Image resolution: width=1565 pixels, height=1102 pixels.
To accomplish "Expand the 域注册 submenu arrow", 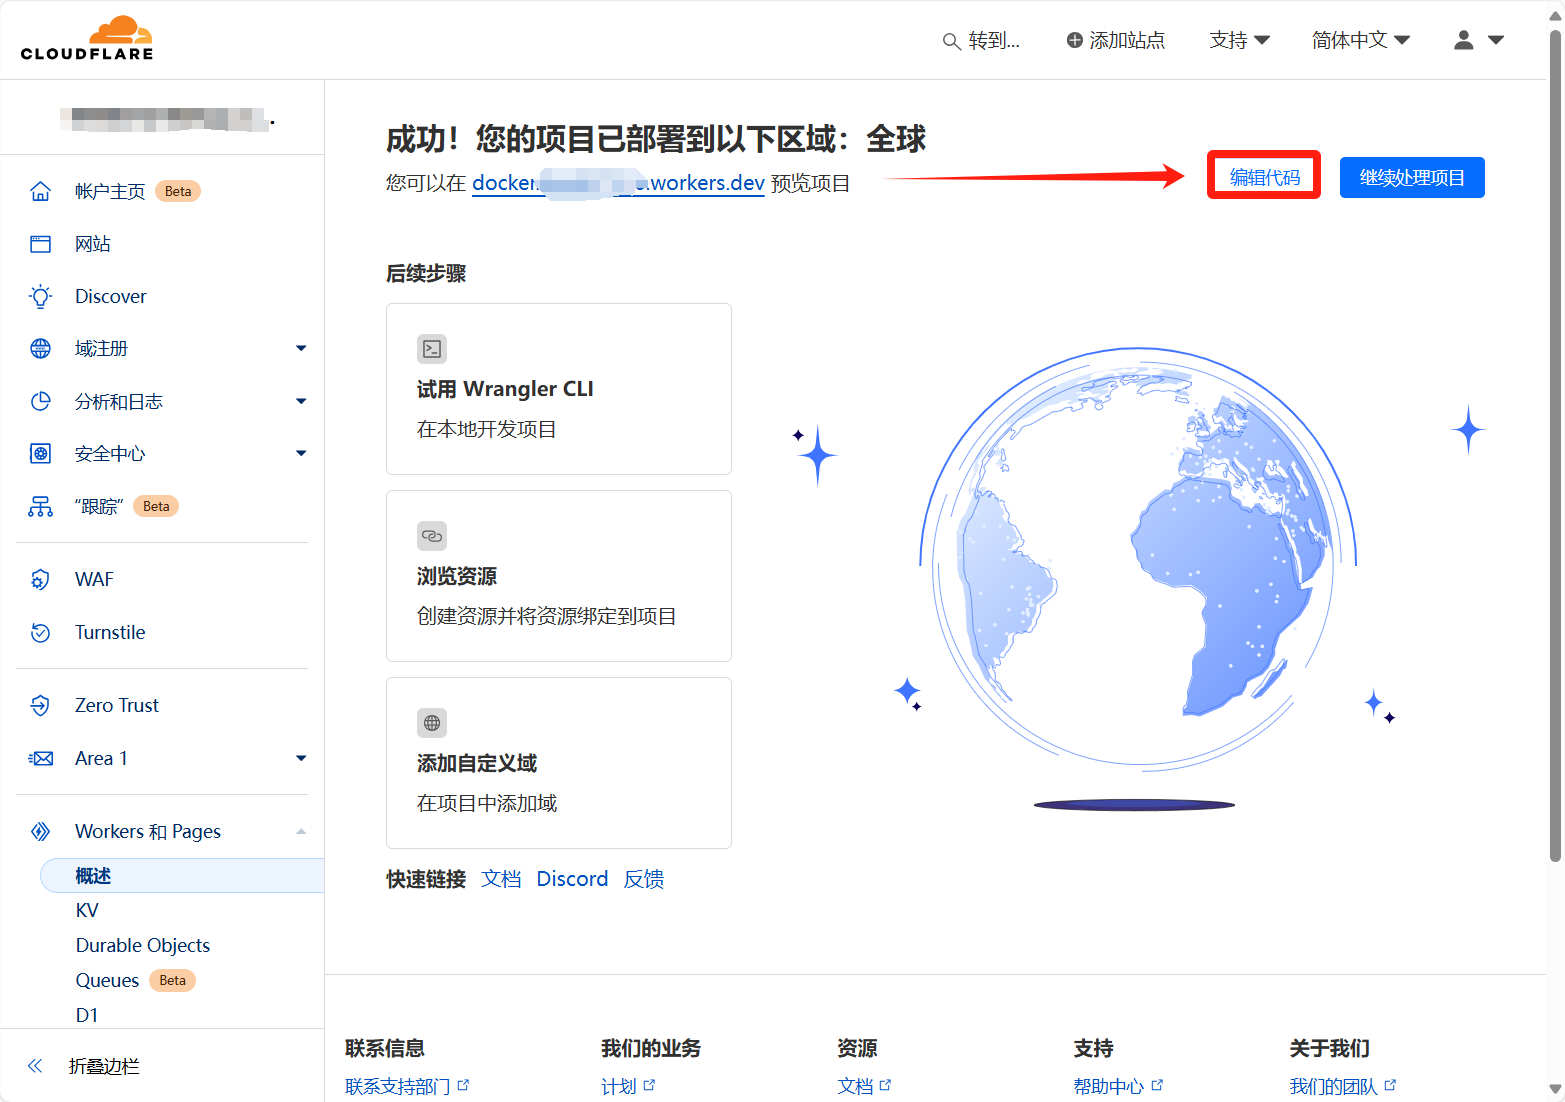I will point(301,349).
